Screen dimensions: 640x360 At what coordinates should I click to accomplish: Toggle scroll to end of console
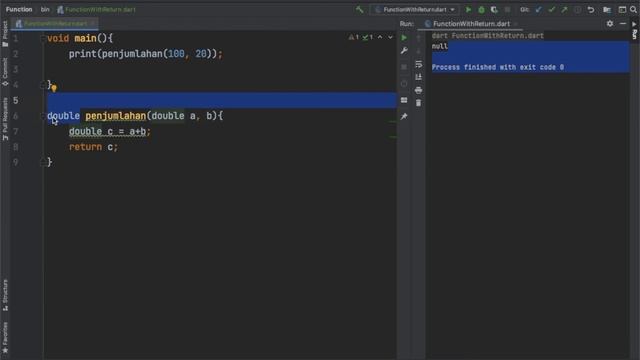point(418,77)
